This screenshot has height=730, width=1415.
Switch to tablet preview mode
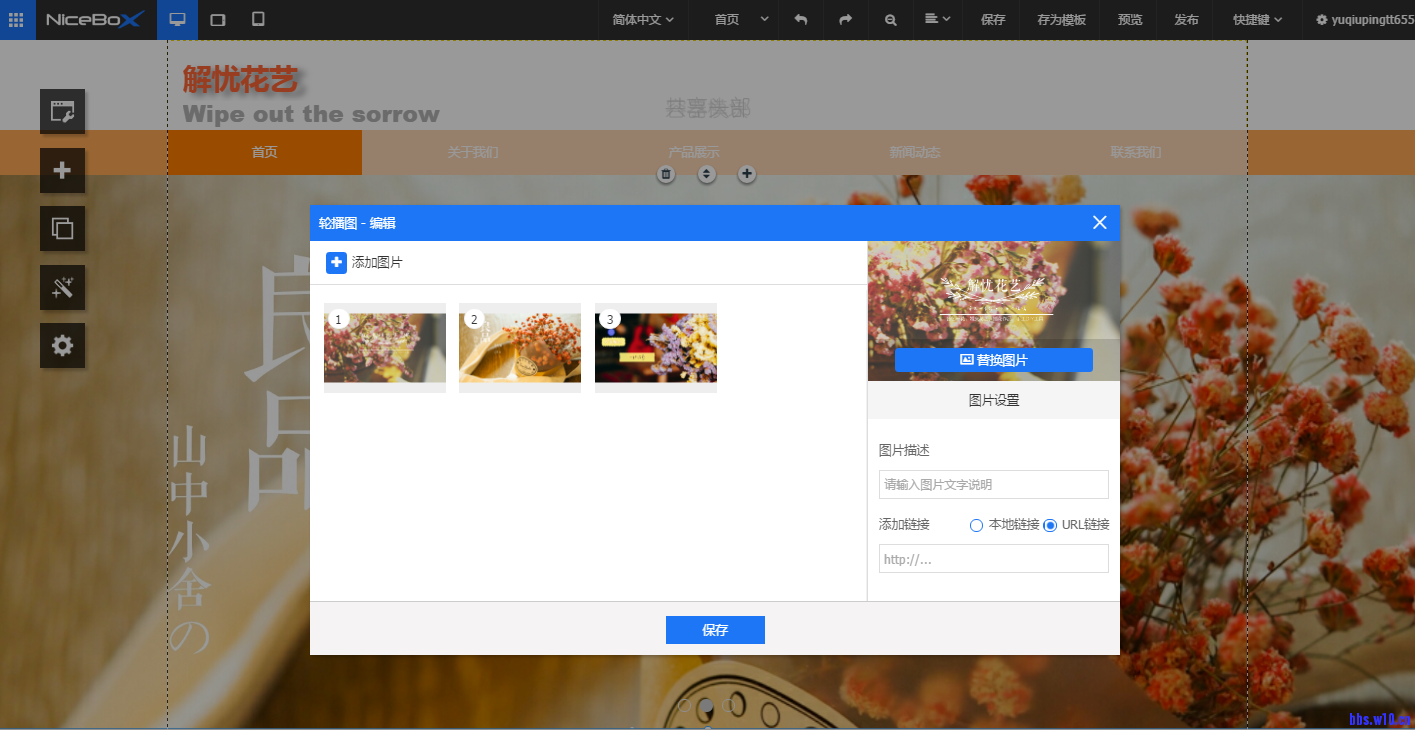[218, 19]
